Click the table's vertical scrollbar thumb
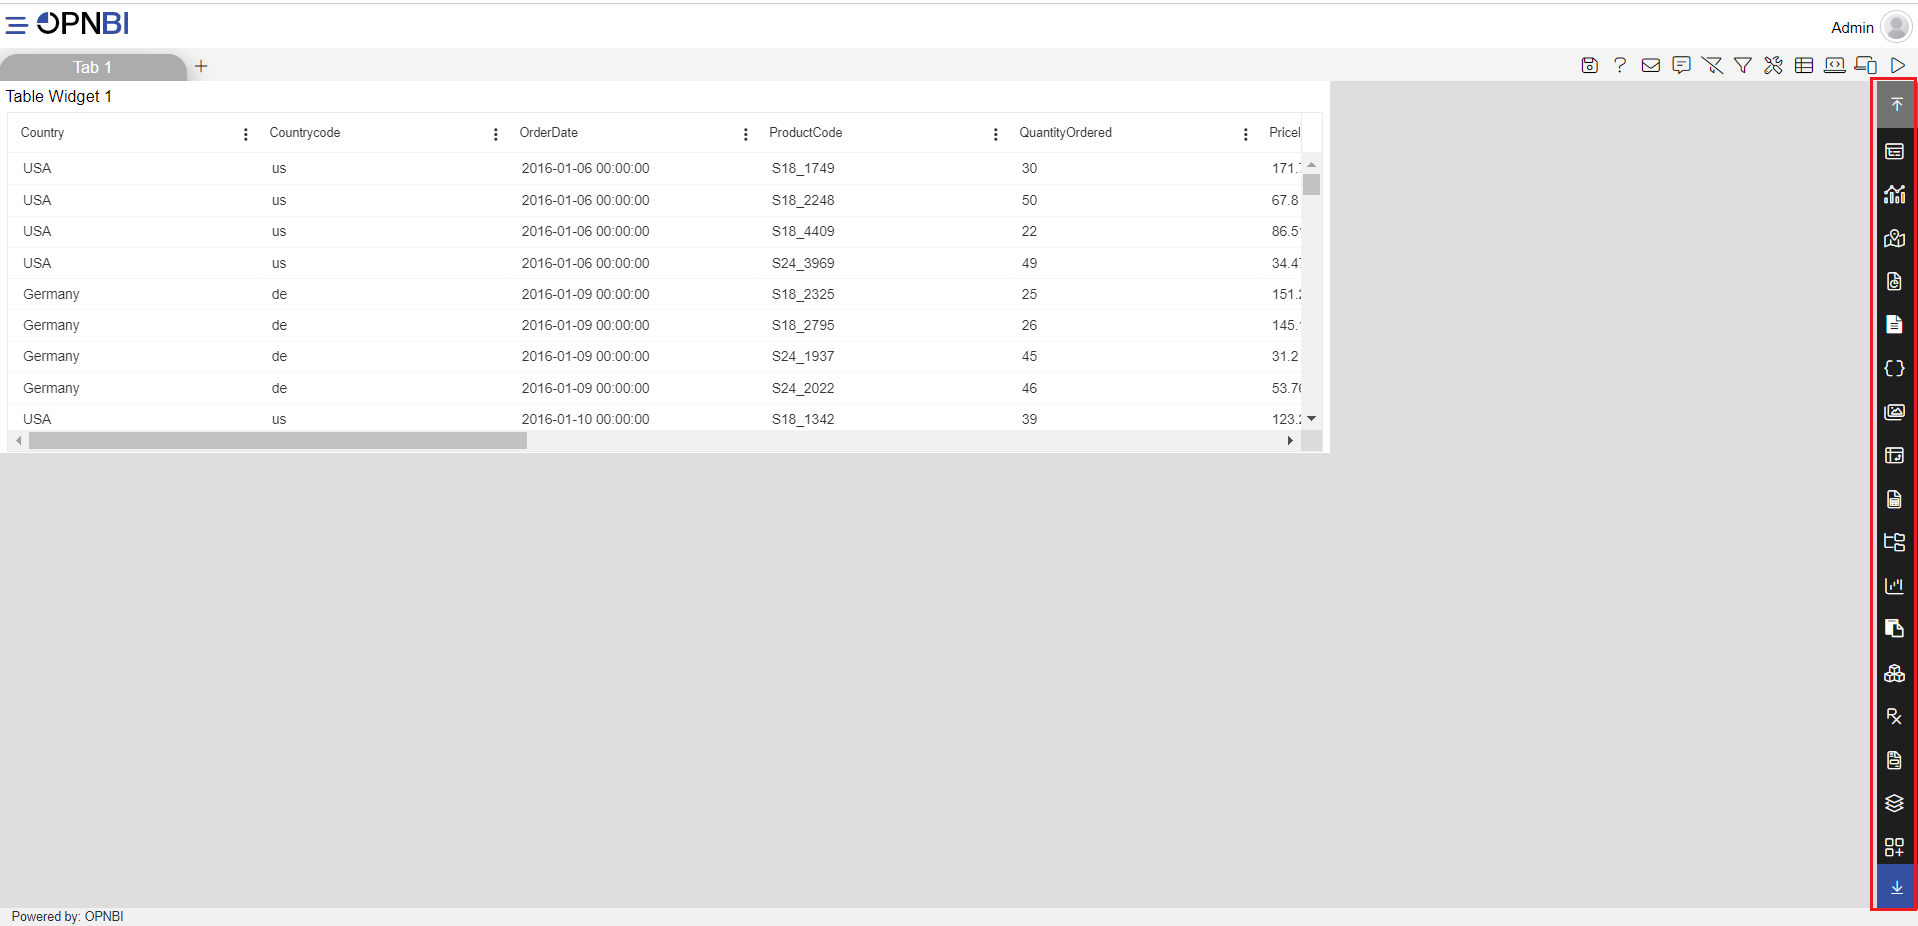Image resolution: width=1918 pixels, height=926 pixels. 1311,184
